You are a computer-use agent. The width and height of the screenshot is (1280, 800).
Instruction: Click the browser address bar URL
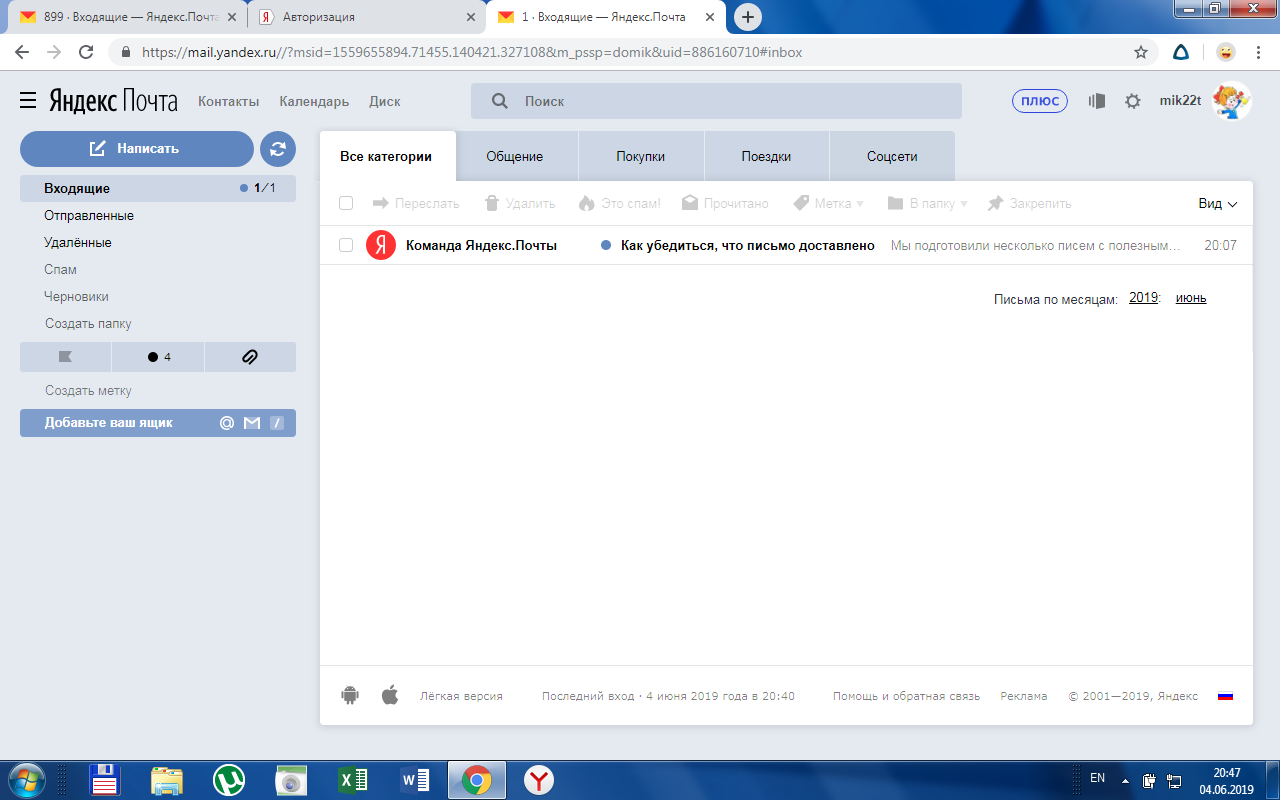pyautogui.click(x=472, y=52)
